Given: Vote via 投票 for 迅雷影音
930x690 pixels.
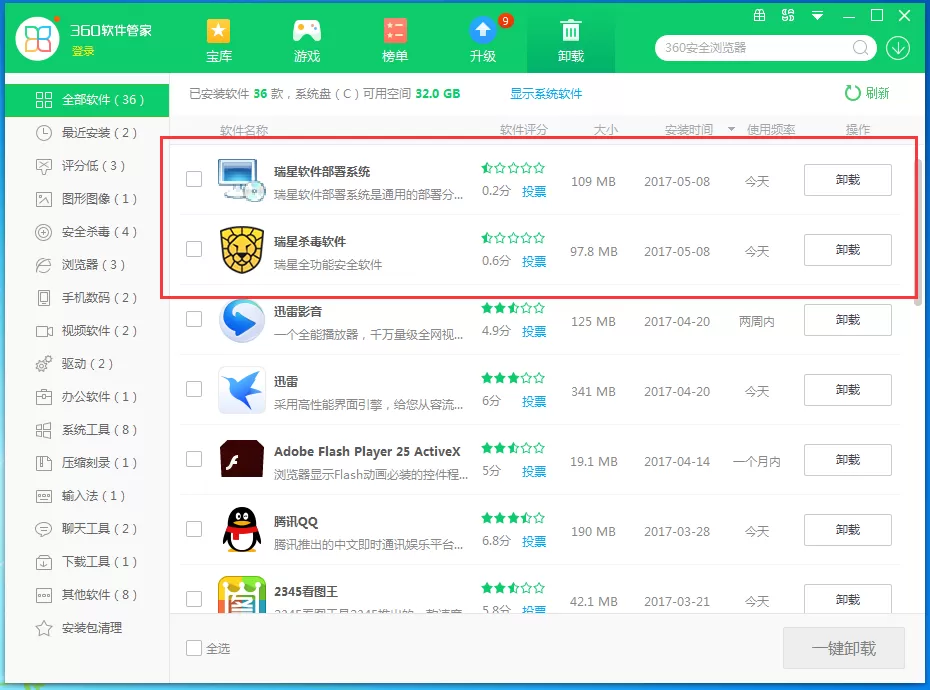Looking at the screenshot, I should 534,332.
